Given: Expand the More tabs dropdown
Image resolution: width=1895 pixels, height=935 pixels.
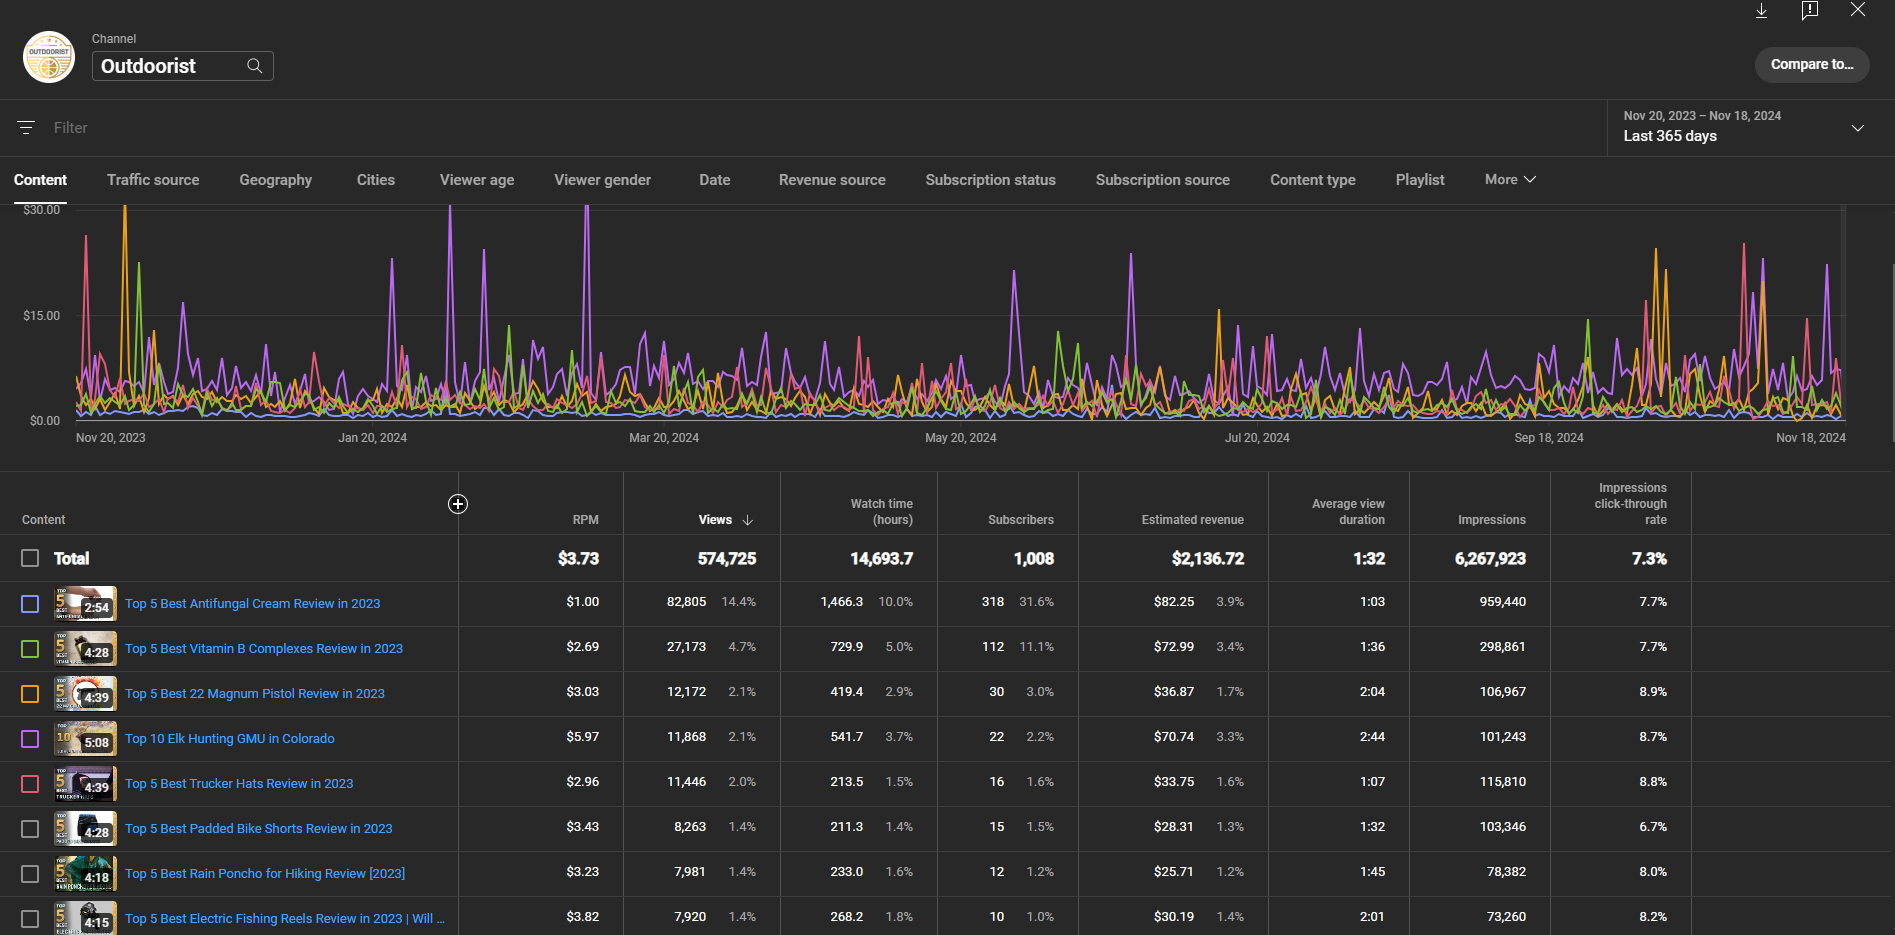Looking at the screenshot, I should (x=1510, y=180).
